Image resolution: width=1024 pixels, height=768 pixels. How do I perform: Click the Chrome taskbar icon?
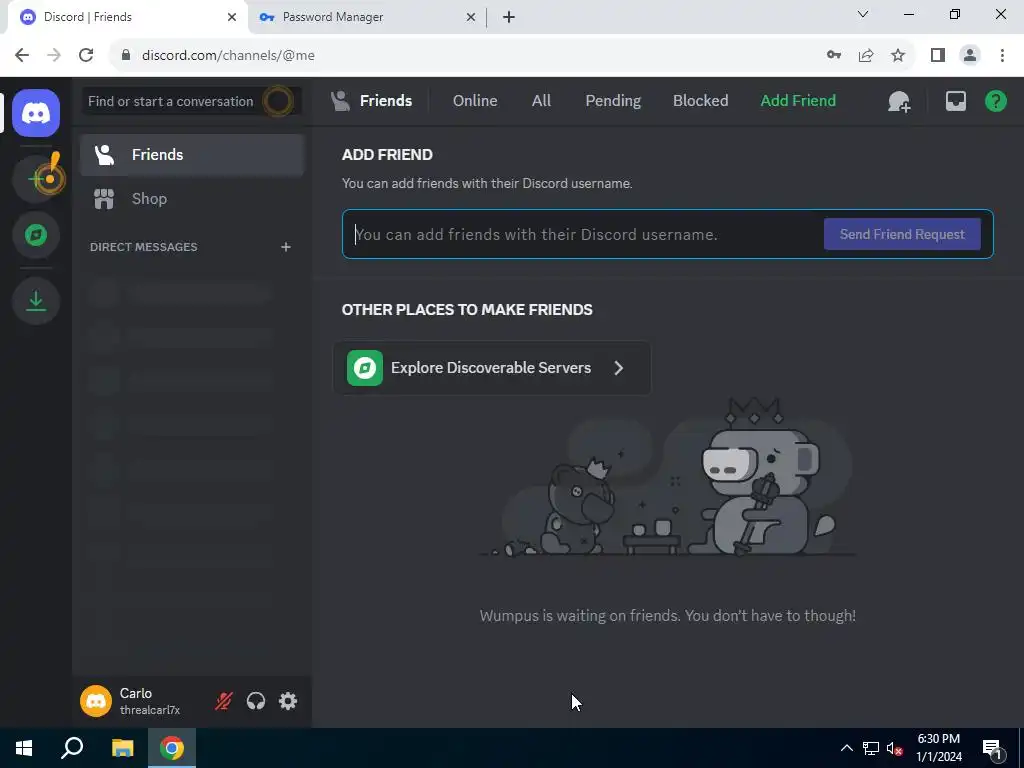(x=172, y=748)
